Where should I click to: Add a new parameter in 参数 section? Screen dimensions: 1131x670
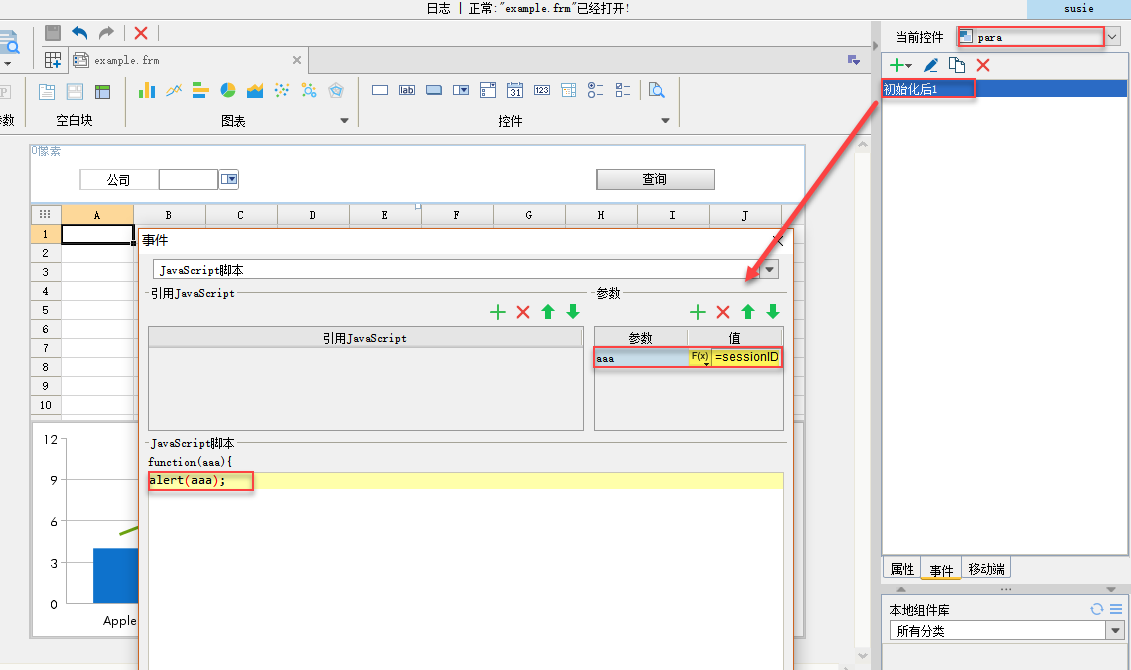click(697, 312)
